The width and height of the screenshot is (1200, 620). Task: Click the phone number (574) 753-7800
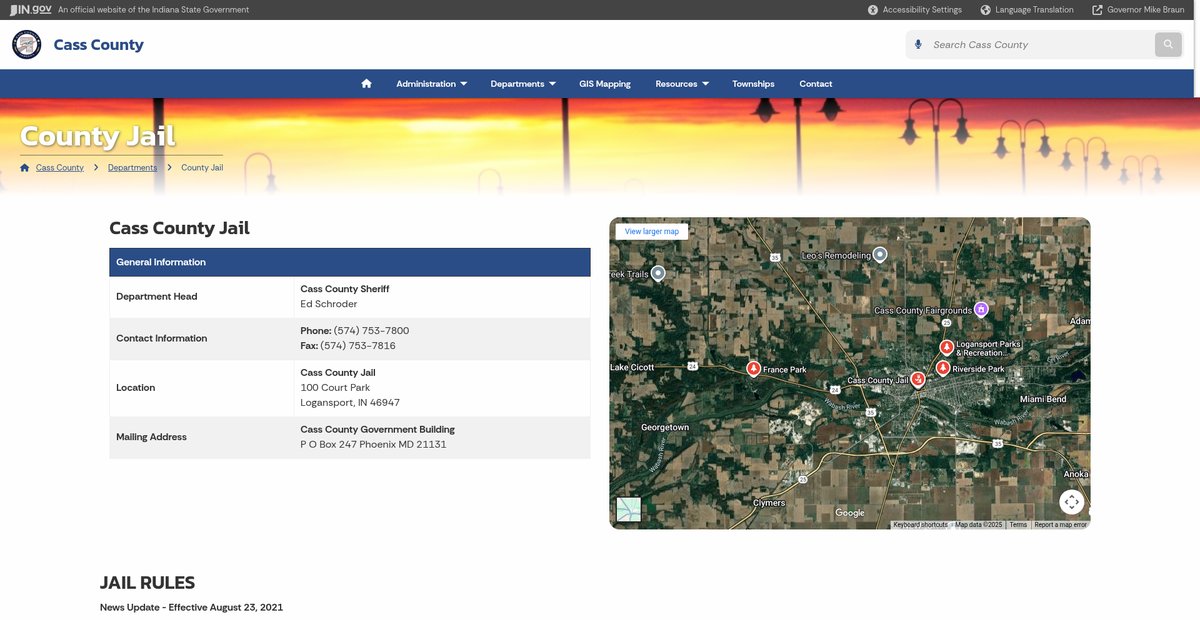[371, 331]
